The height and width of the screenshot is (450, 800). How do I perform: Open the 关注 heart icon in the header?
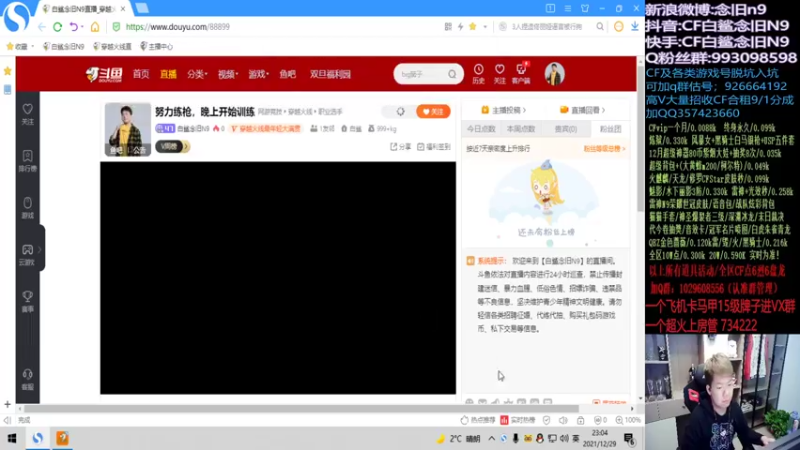[499, 74]
